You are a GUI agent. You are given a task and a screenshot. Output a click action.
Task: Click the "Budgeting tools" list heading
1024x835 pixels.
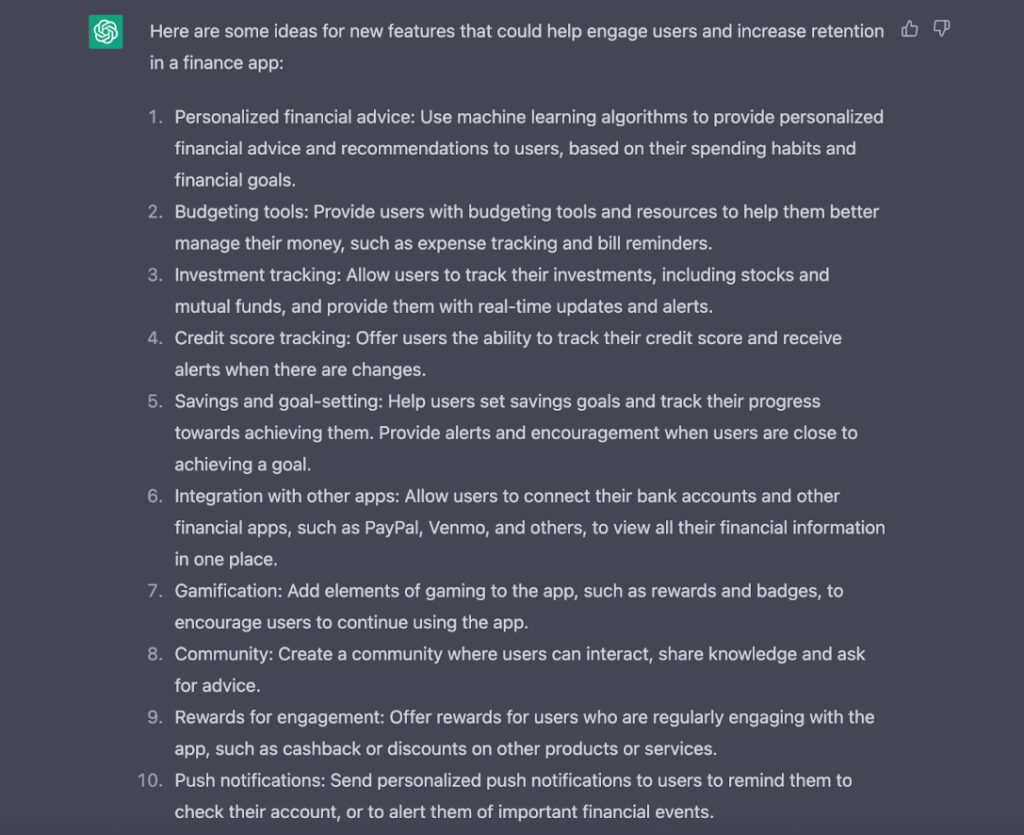pos(237,212)
